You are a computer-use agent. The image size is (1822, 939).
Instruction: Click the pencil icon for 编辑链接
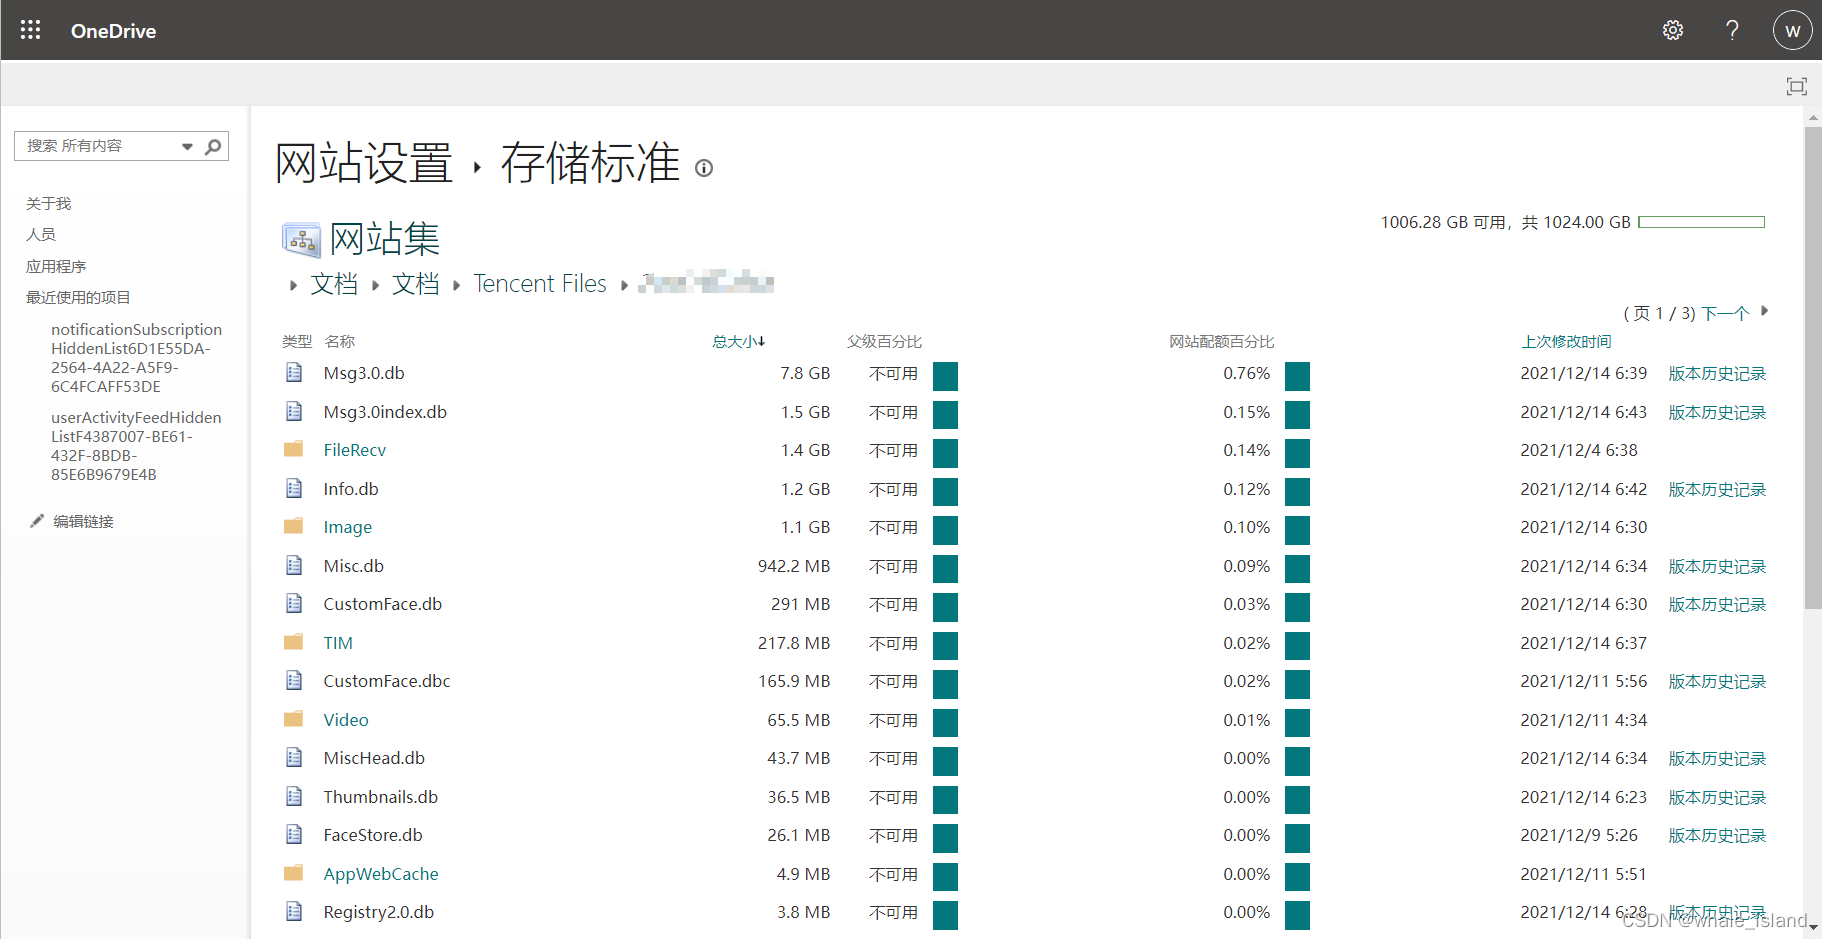37,521
